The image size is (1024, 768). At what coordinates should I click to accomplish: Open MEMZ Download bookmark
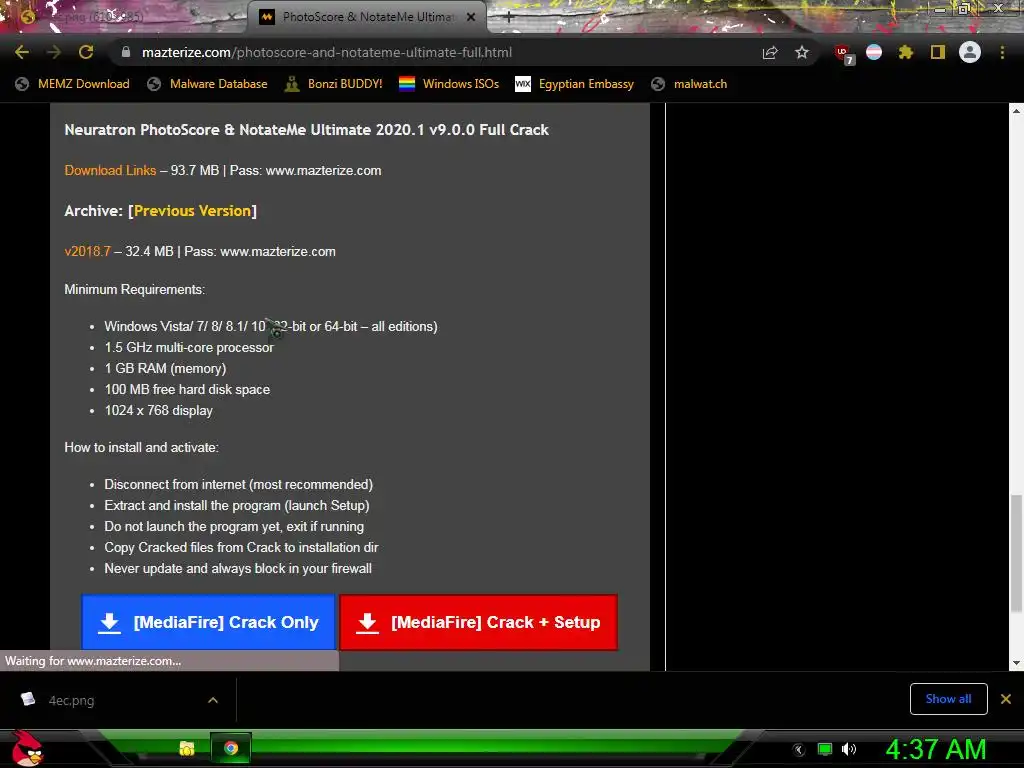(72, 84)
